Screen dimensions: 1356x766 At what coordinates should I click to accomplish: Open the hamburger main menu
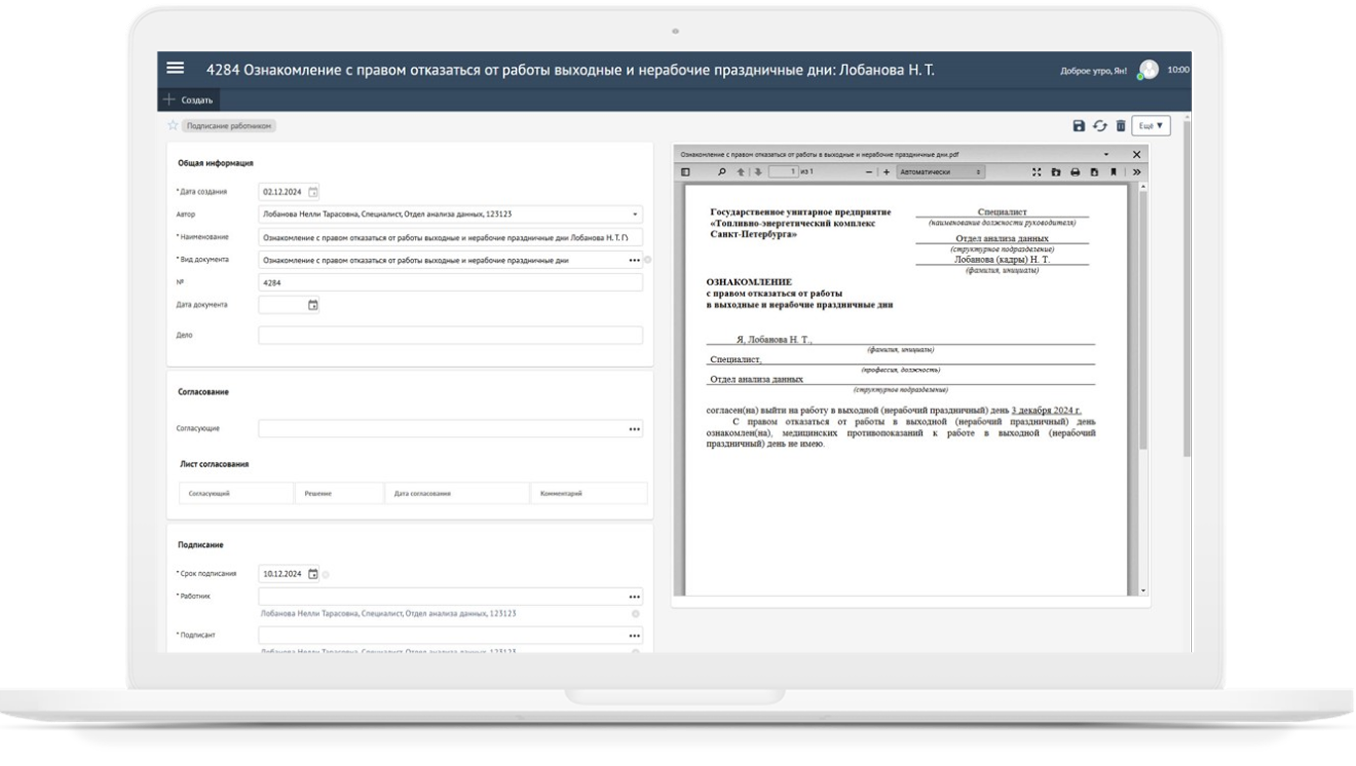pos(175,68)
